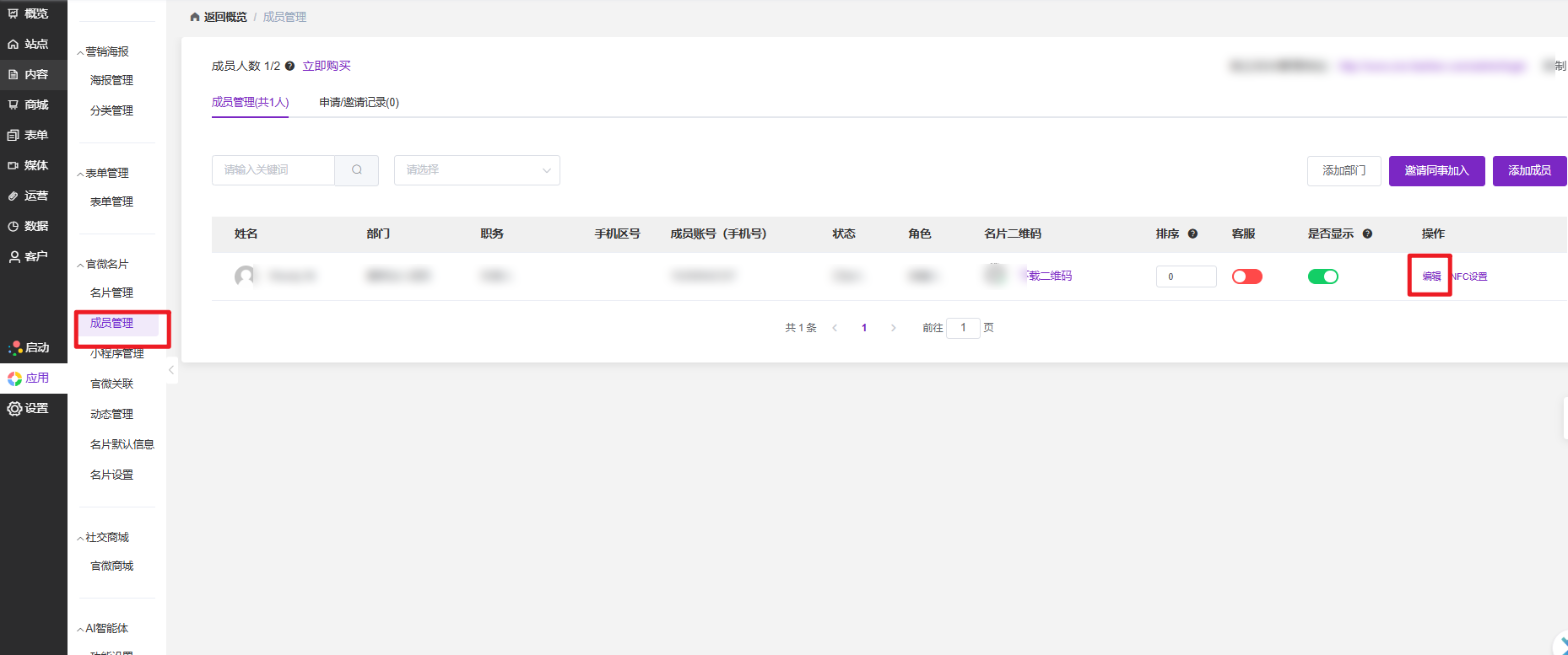Switch to the 申请/邀请记录 tab
The height and width of the screenshot is (655, 1568).
point(359,102)
